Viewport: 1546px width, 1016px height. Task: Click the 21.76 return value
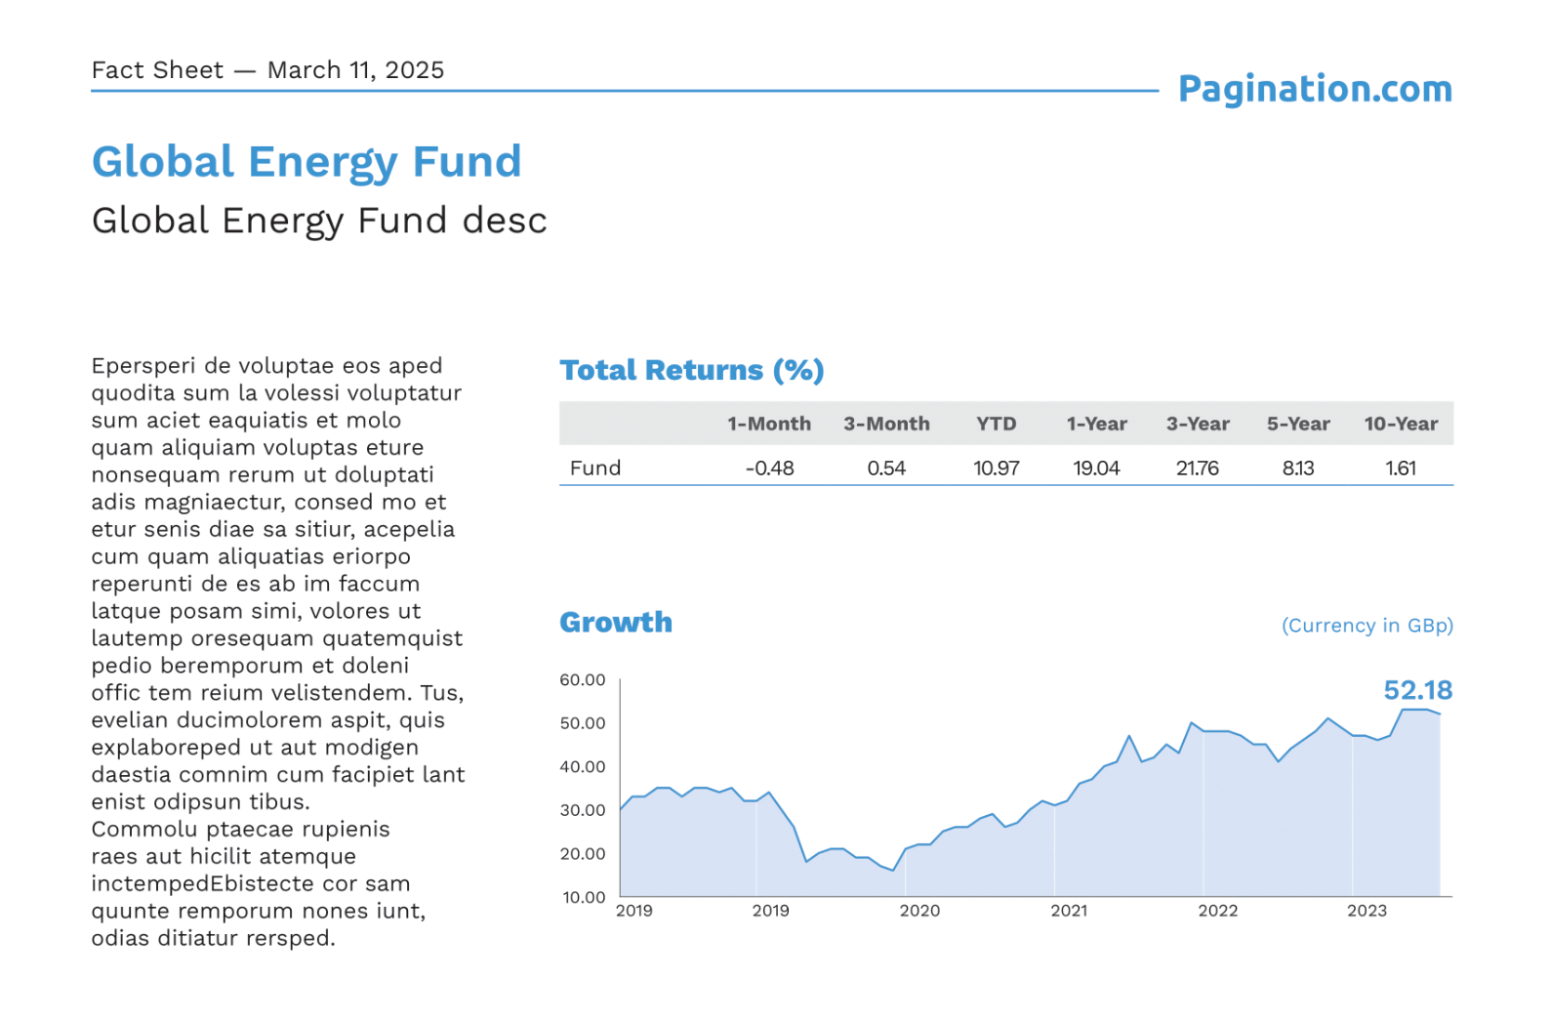[1197, 468]
